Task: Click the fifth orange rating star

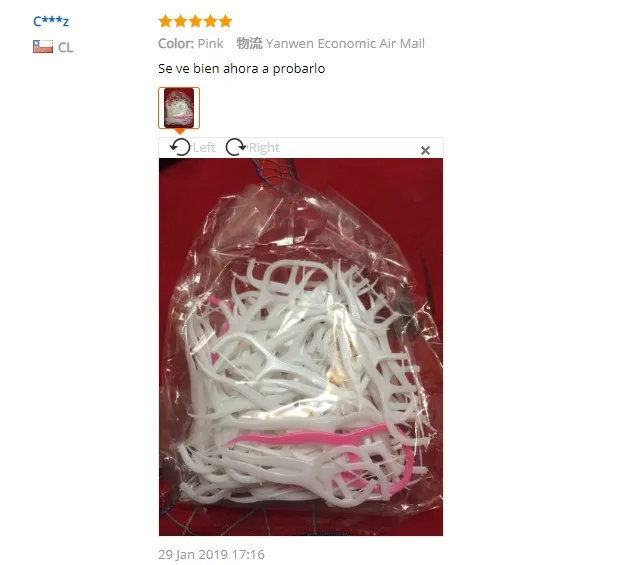Action: coord(225,21)
